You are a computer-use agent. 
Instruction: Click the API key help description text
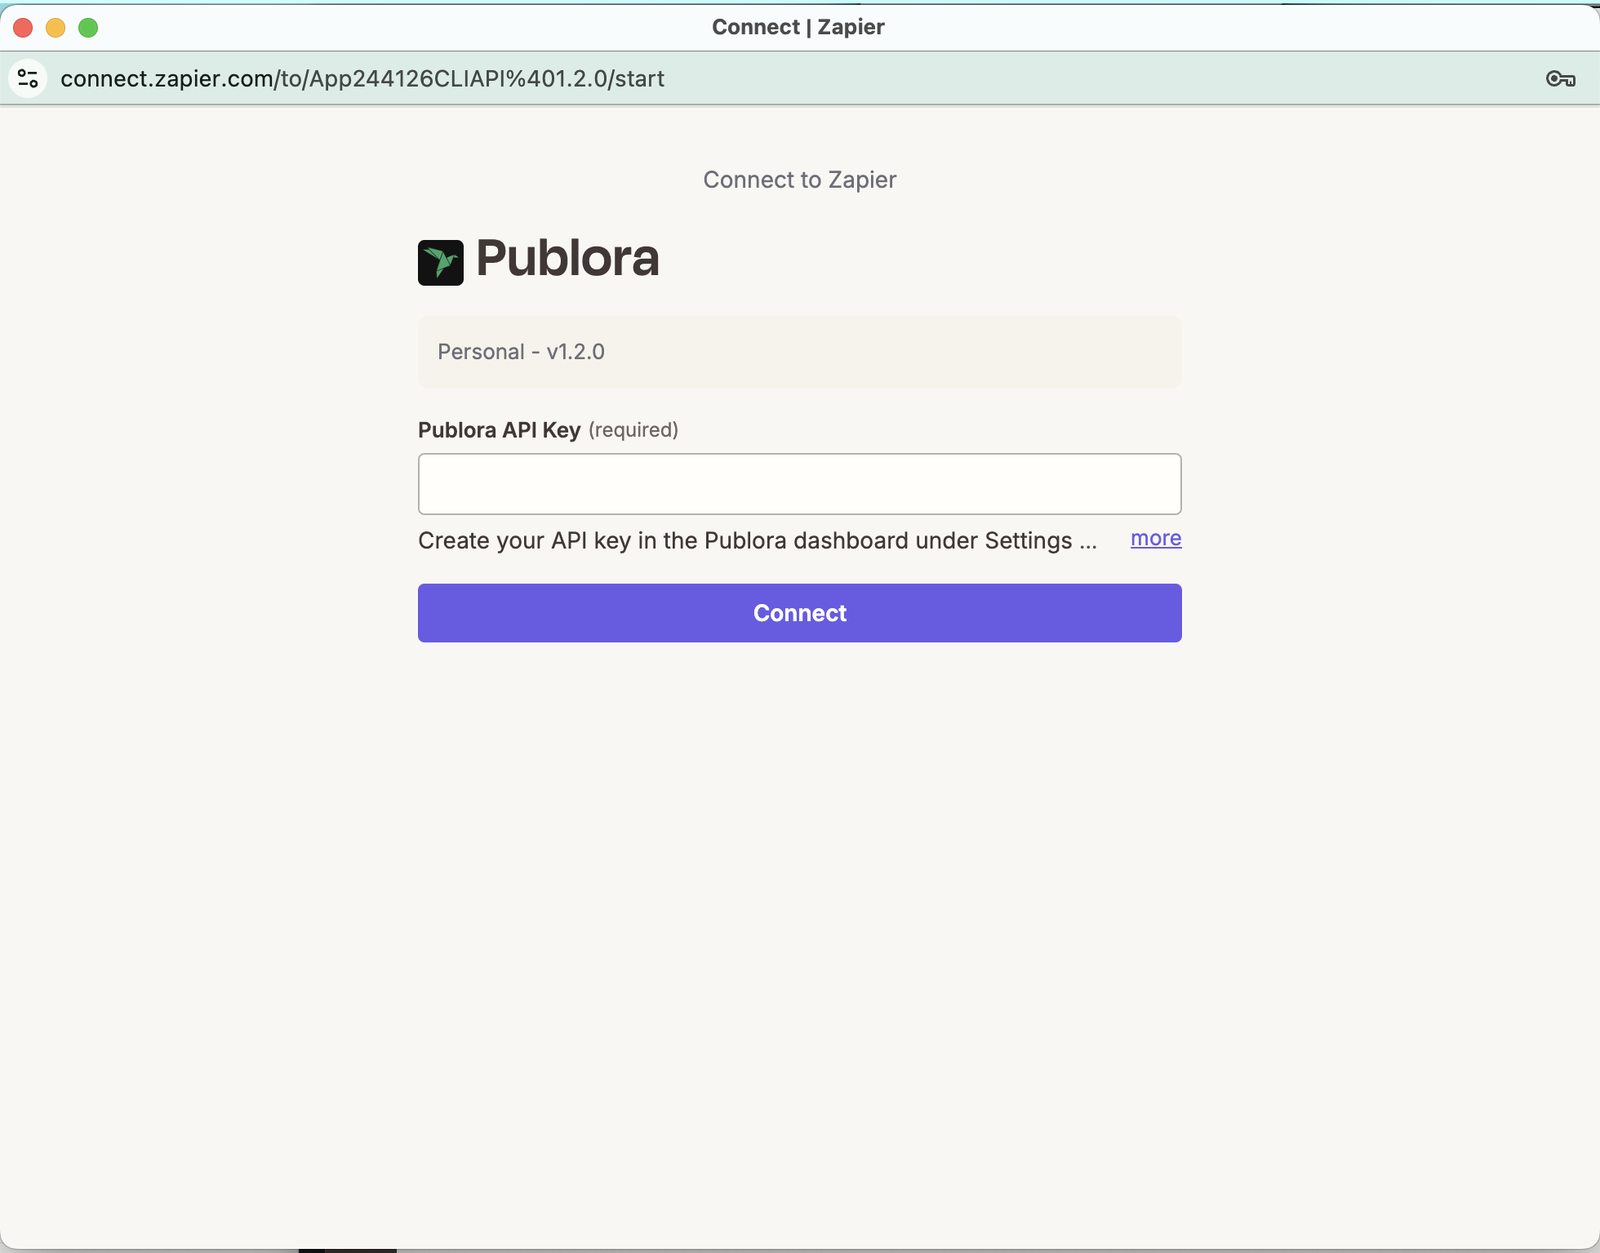(757, 541)
